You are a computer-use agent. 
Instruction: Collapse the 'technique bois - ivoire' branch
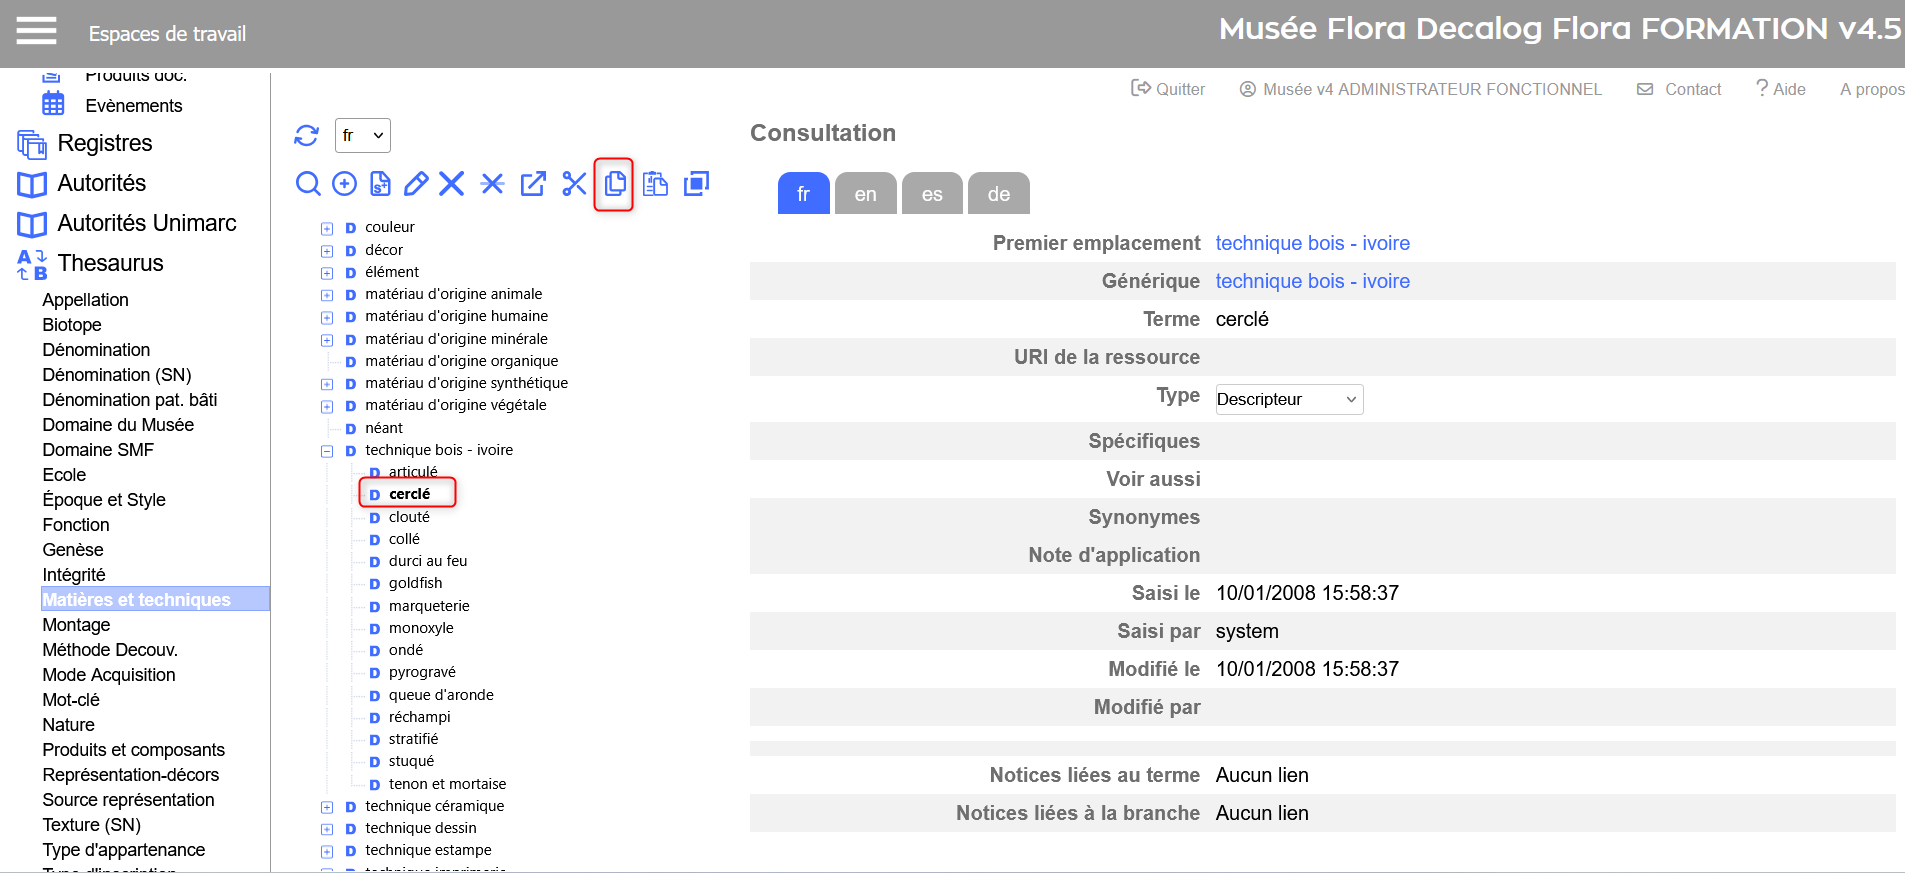(327, 451)
